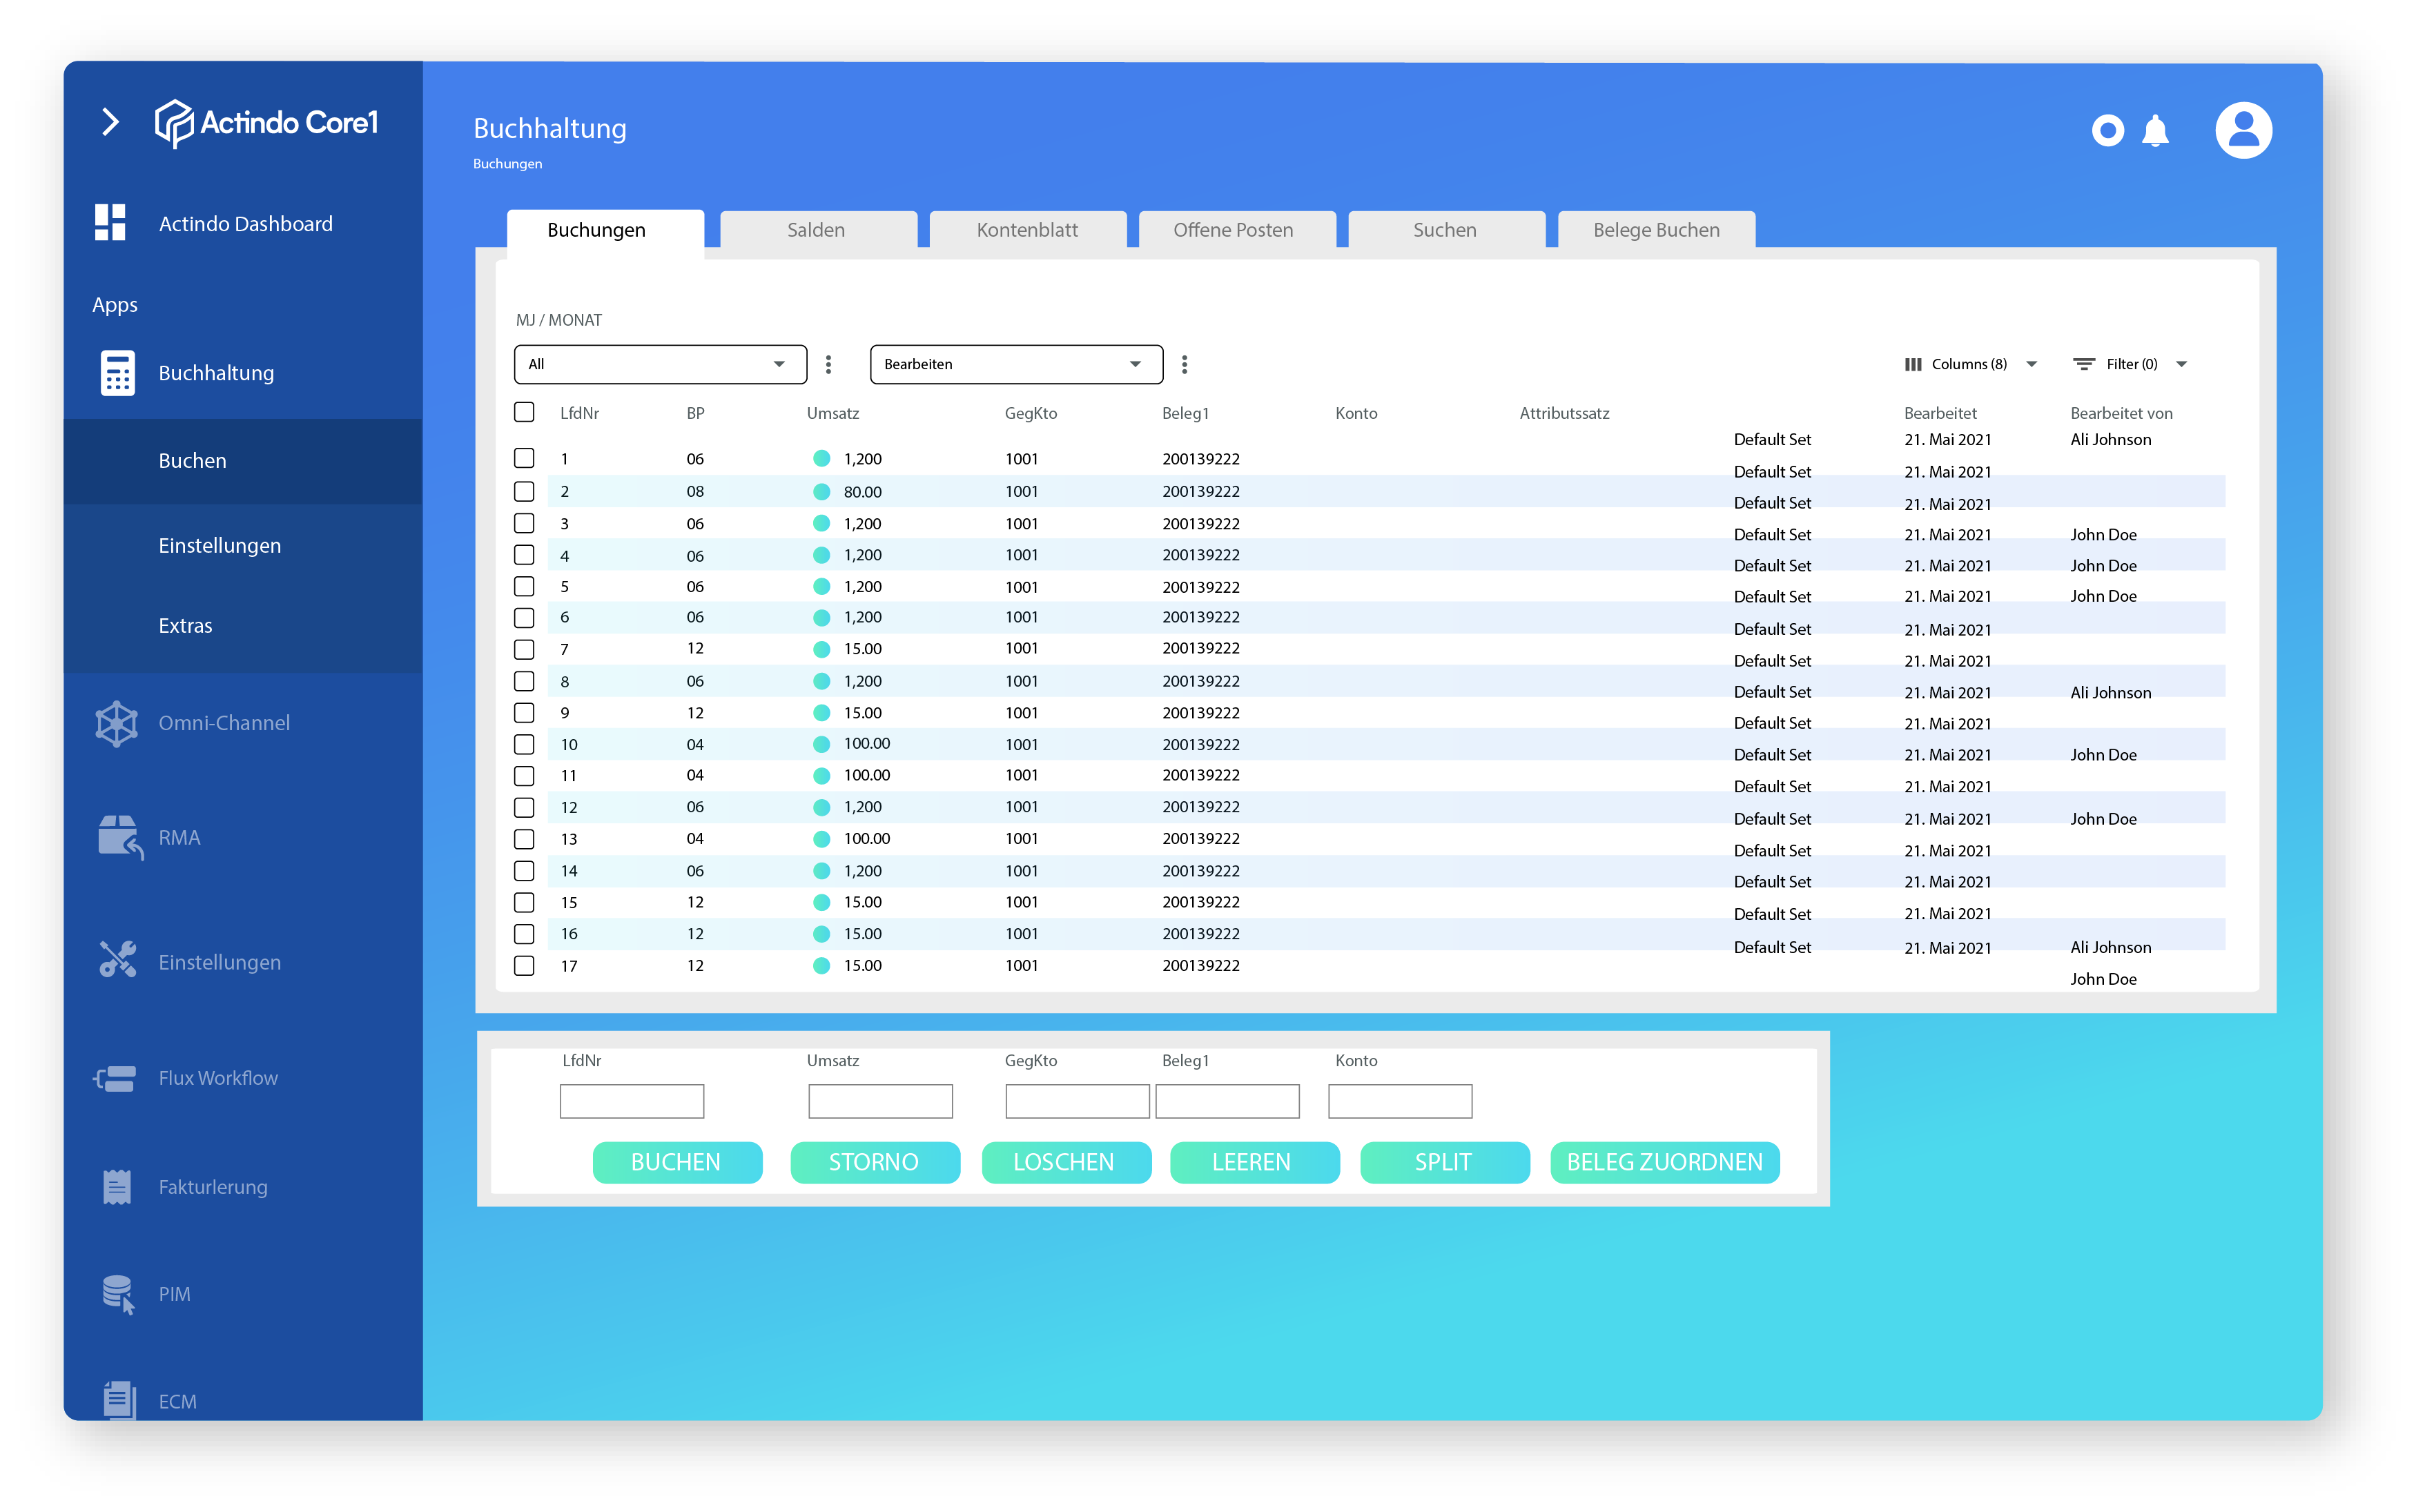2416x1512 pixels.
Task: Switch to the Buchungen tab
Action: pyautogui.click(x=605, y=230)
